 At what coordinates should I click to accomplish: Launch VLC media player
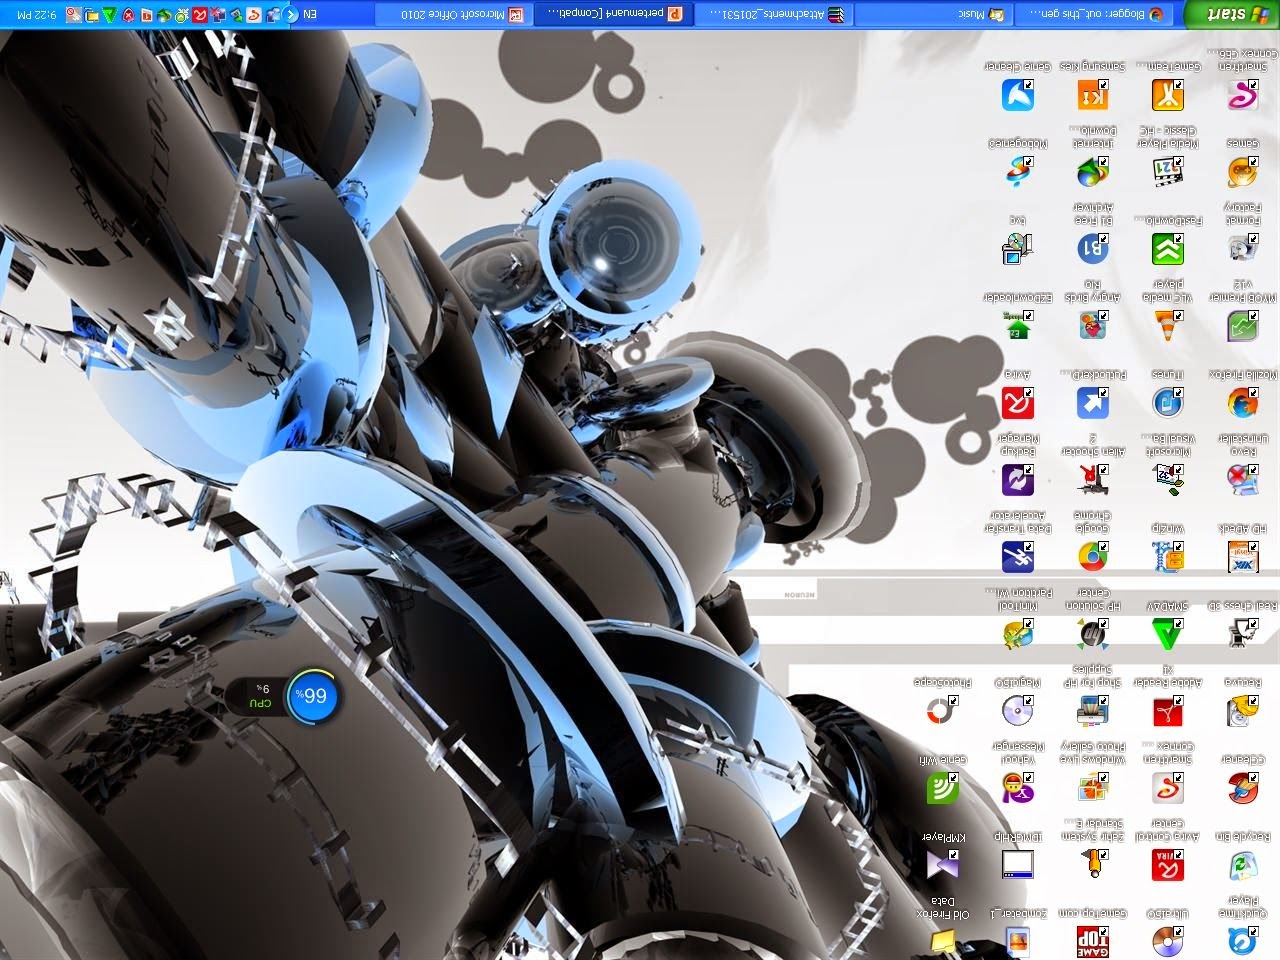pyautogui.click(x=1167, y=325)
